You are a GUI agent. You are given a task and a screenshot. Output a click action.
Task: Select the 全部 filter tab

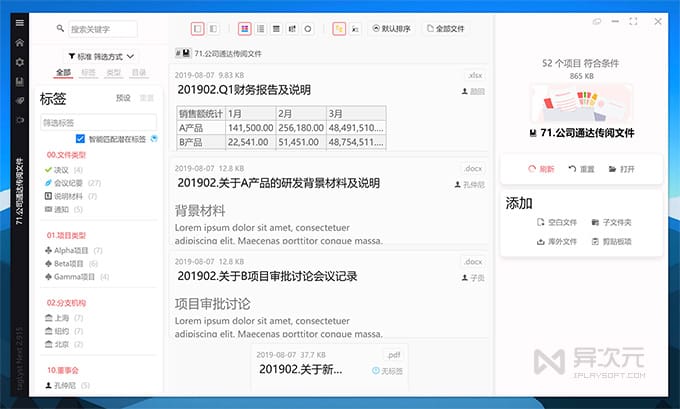(x=63, y=72)
